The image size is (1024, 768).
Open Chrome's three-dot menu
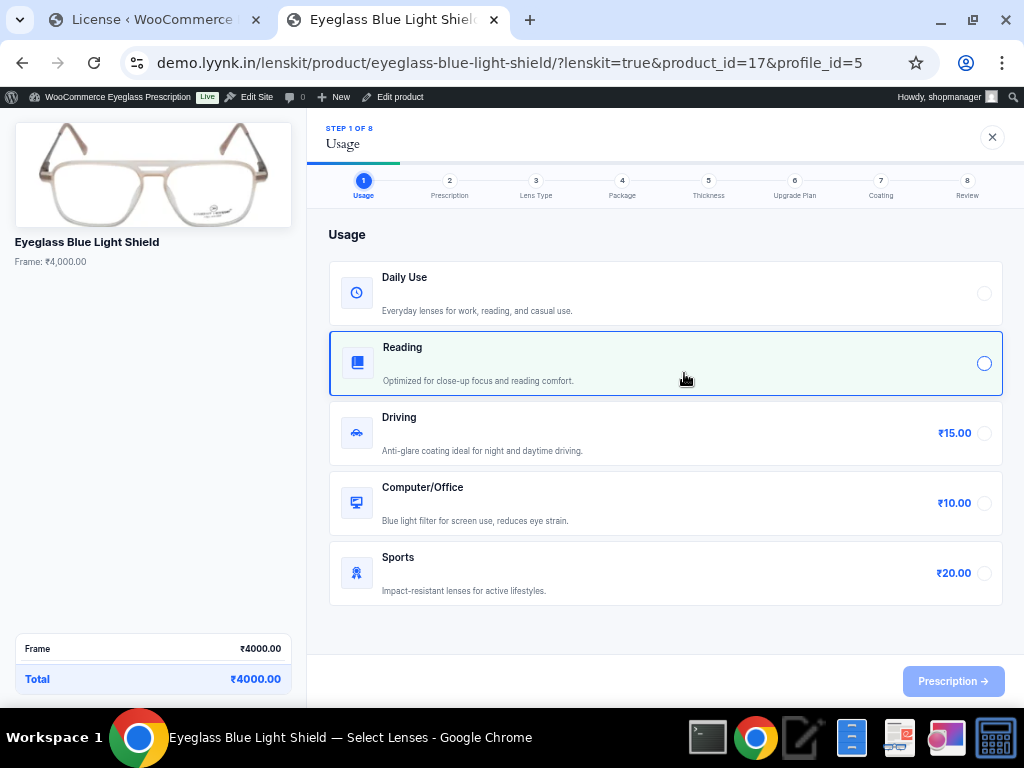coord(1001,63)
